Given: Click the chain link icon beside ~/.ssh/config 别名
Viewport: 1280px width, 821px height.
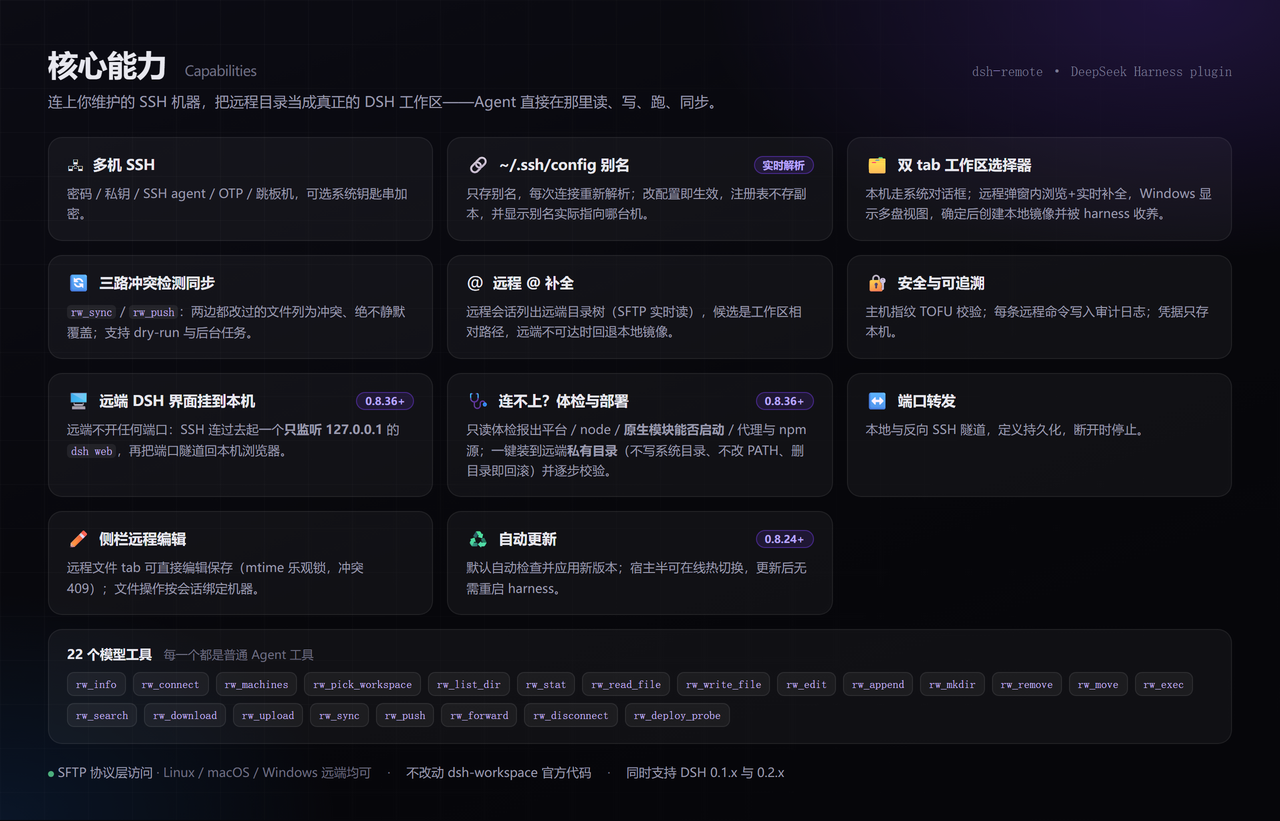Looking at the screenshot, I should coord(477,165).
